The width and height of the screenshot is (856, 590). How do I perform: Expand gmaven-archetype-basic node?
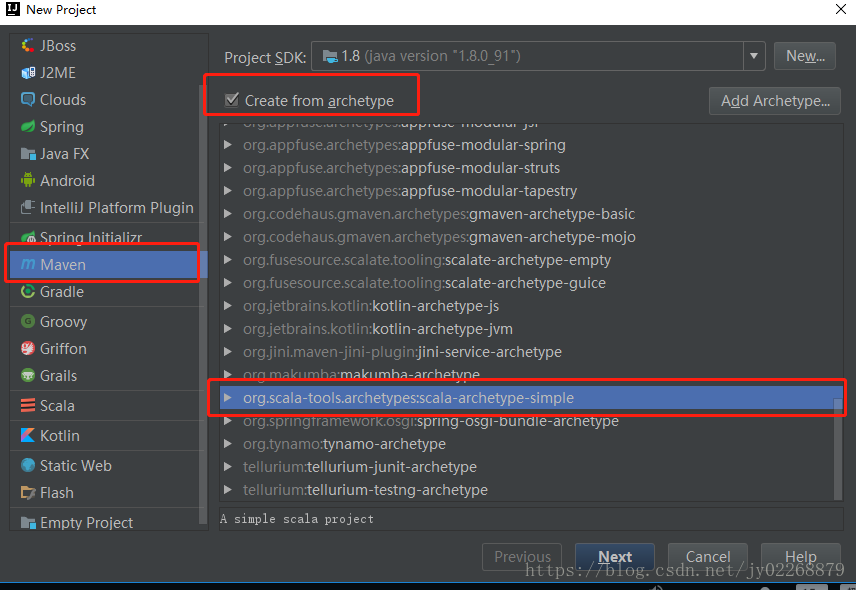pos(228,213)
